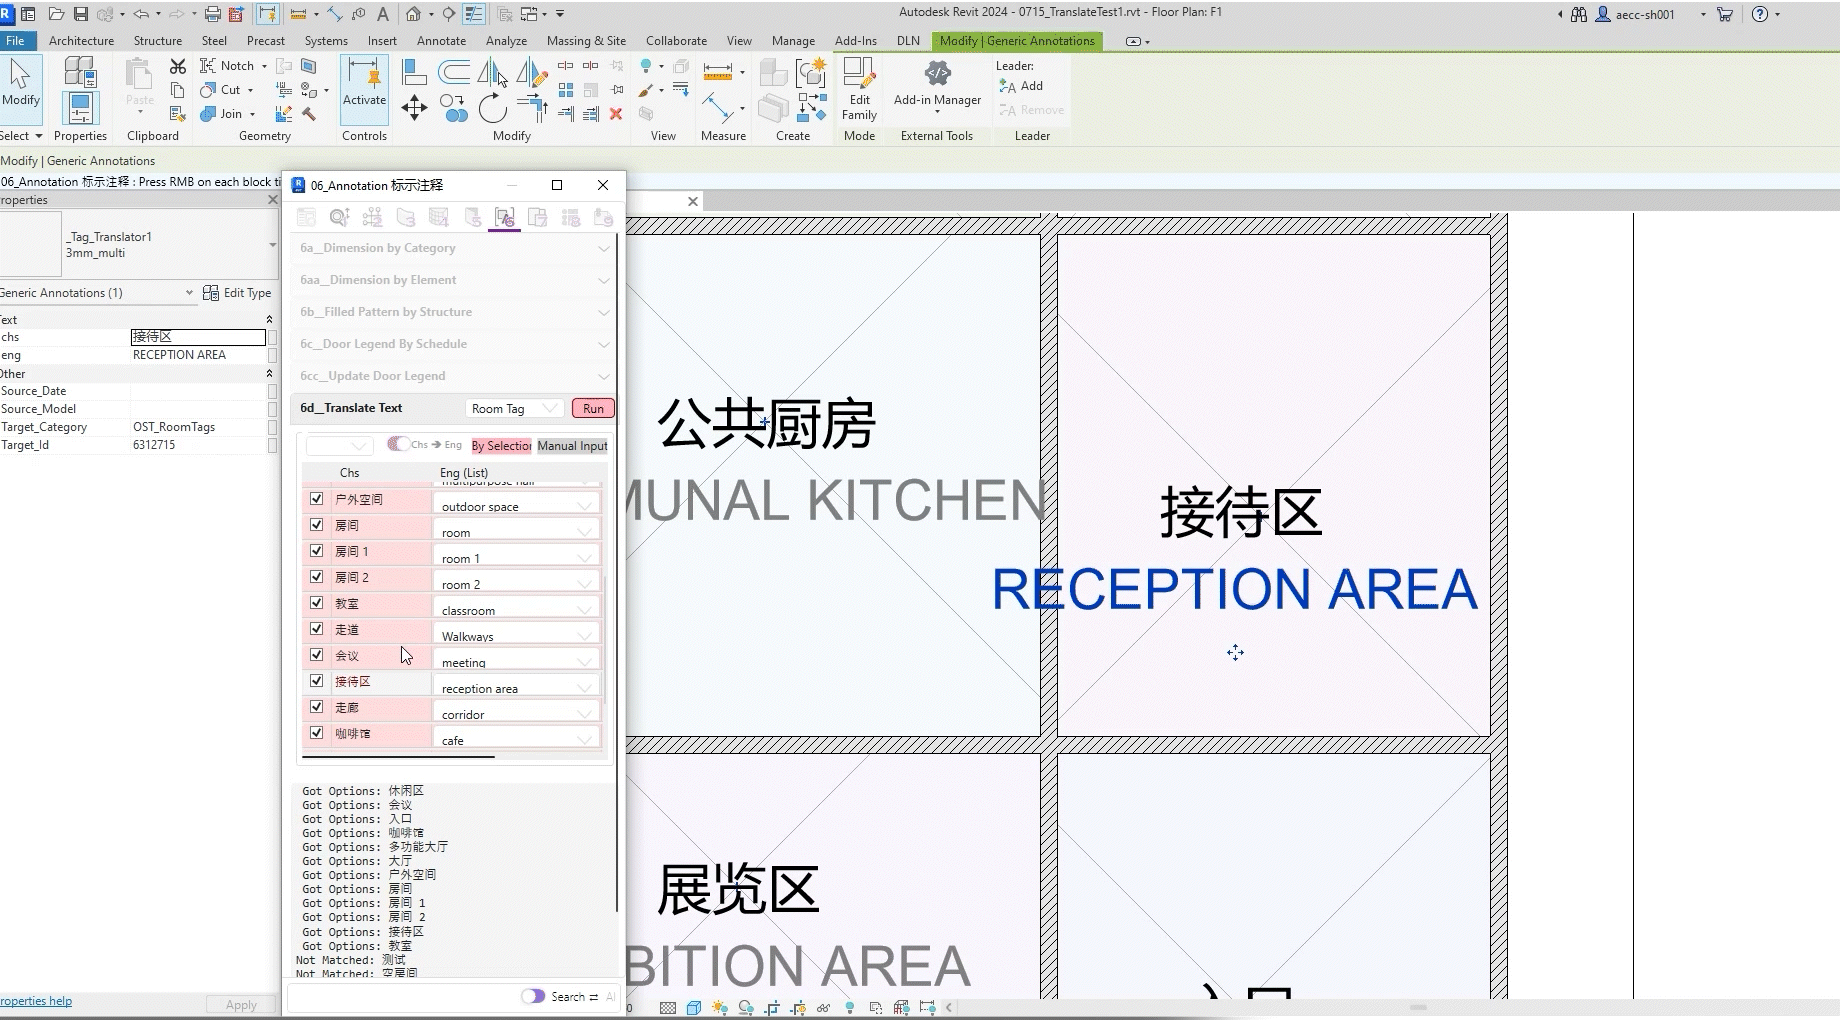Uncheck the 会议 row checkbox

click(x=317, y=654)
